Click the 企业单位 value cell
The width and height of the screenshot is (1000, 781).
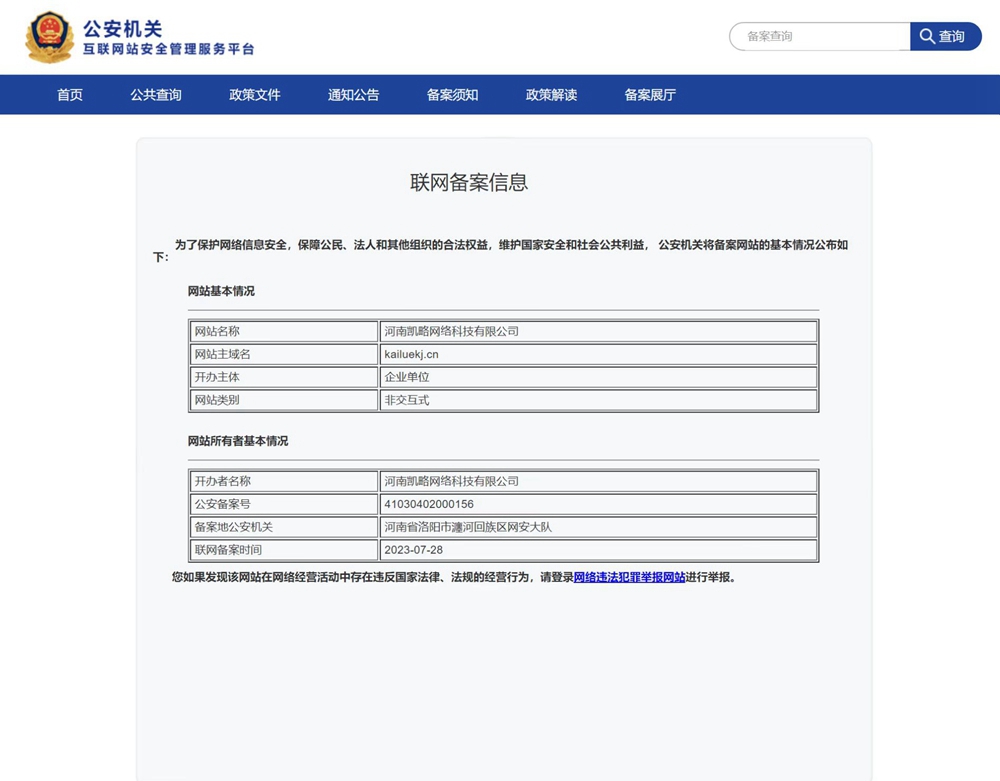coord(599,377)
